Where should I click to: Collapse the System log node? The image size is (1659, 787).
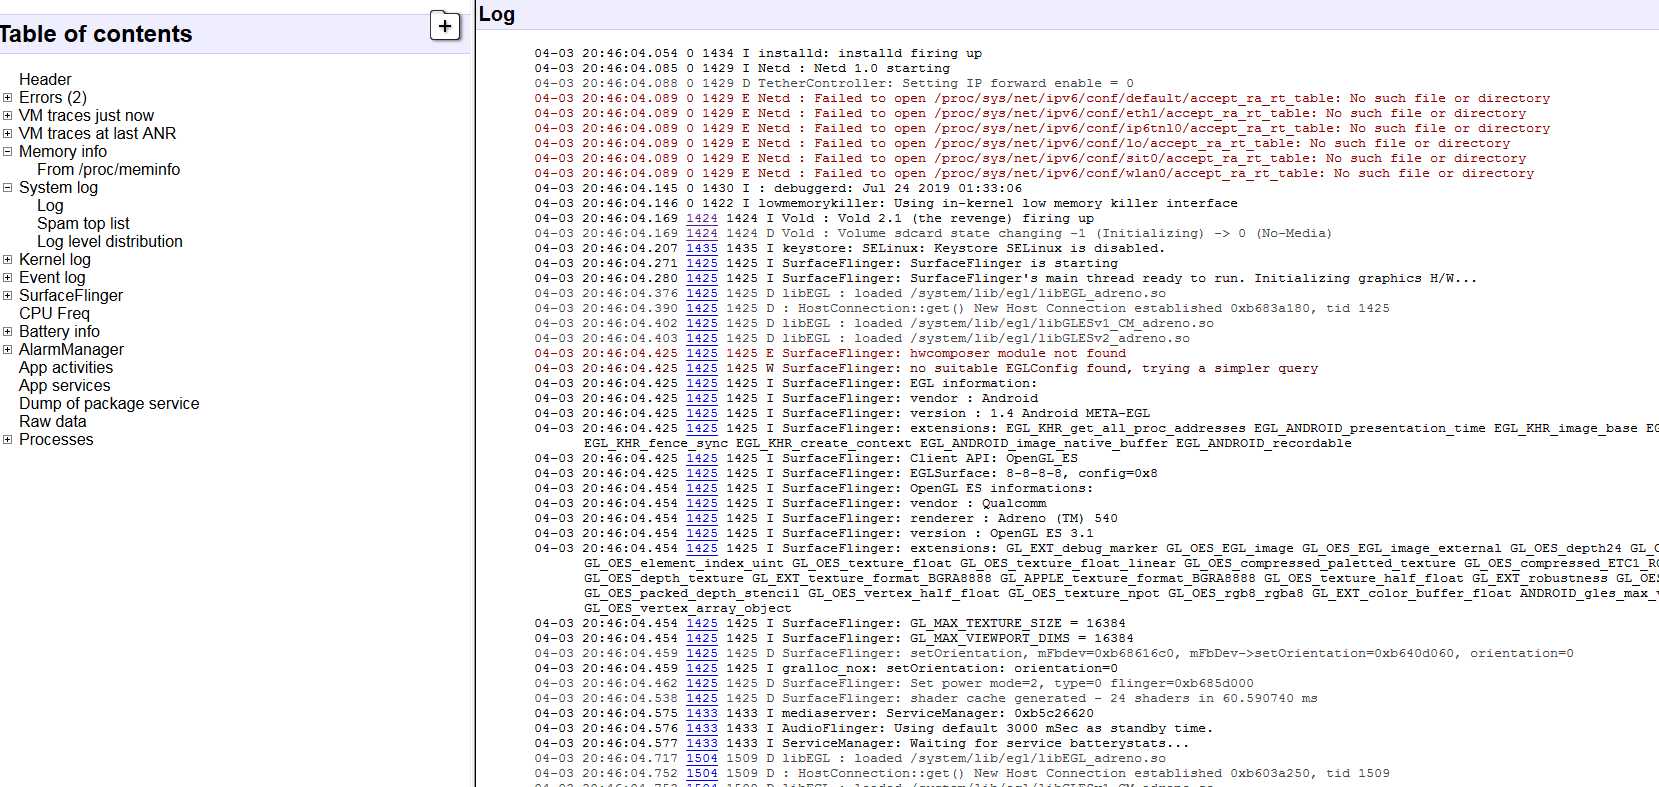click(8, 188)
